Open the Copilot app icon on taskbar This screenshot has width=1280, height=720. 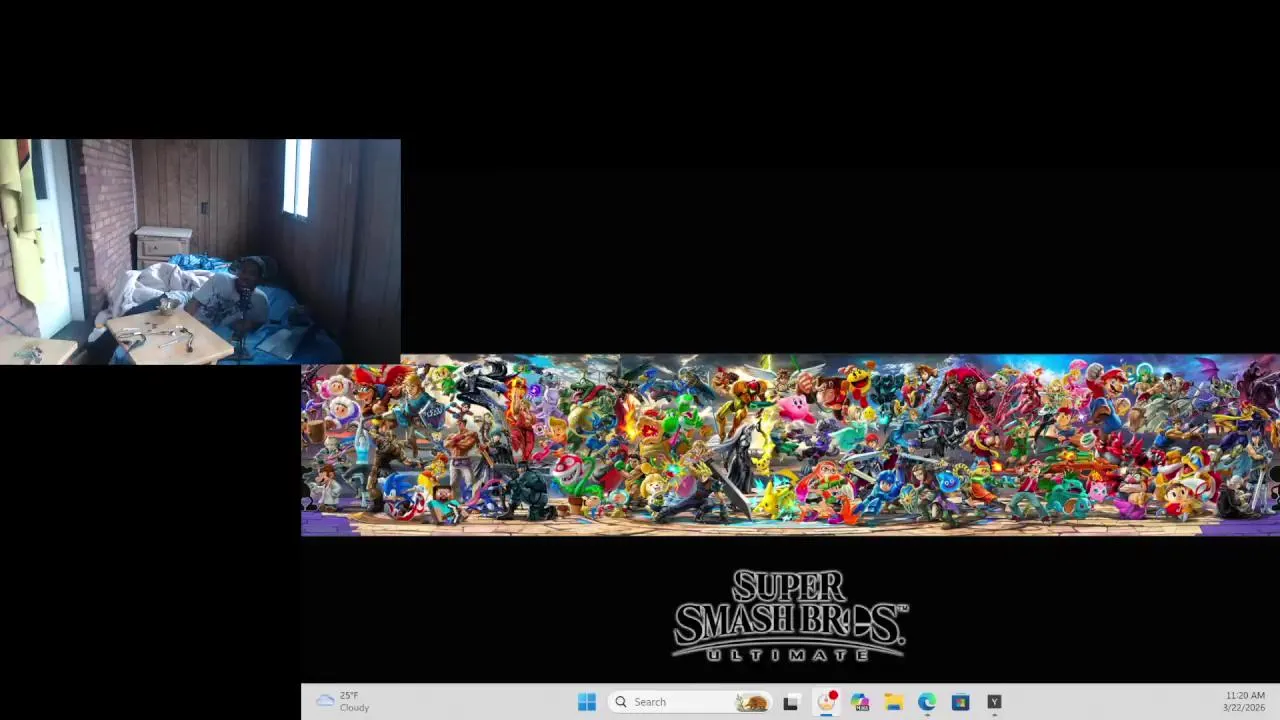(860, 702)
